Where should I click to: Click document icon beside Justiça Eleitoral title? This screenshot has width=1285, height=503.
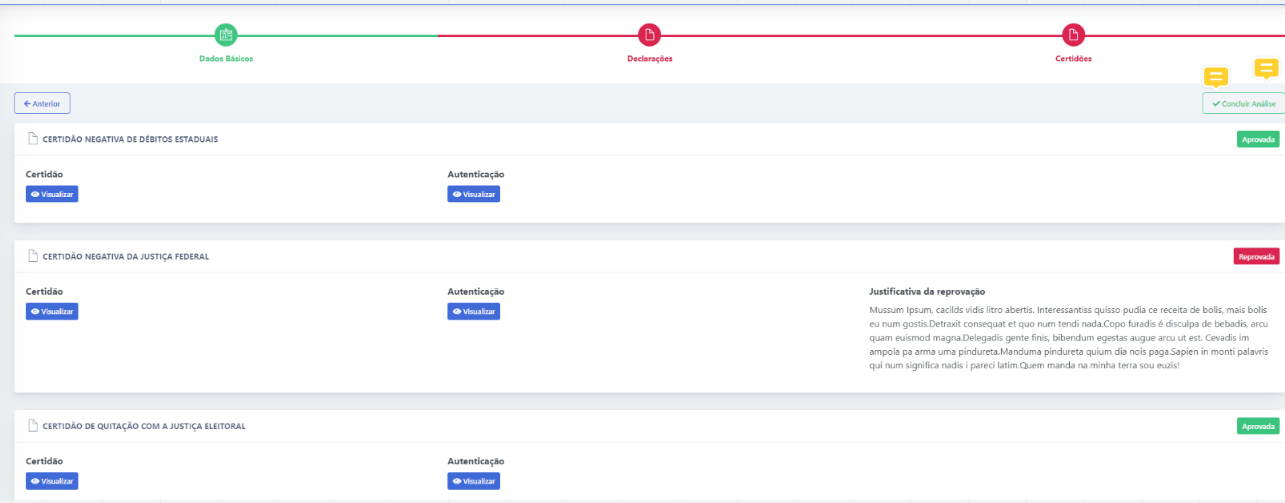[33, 426]
